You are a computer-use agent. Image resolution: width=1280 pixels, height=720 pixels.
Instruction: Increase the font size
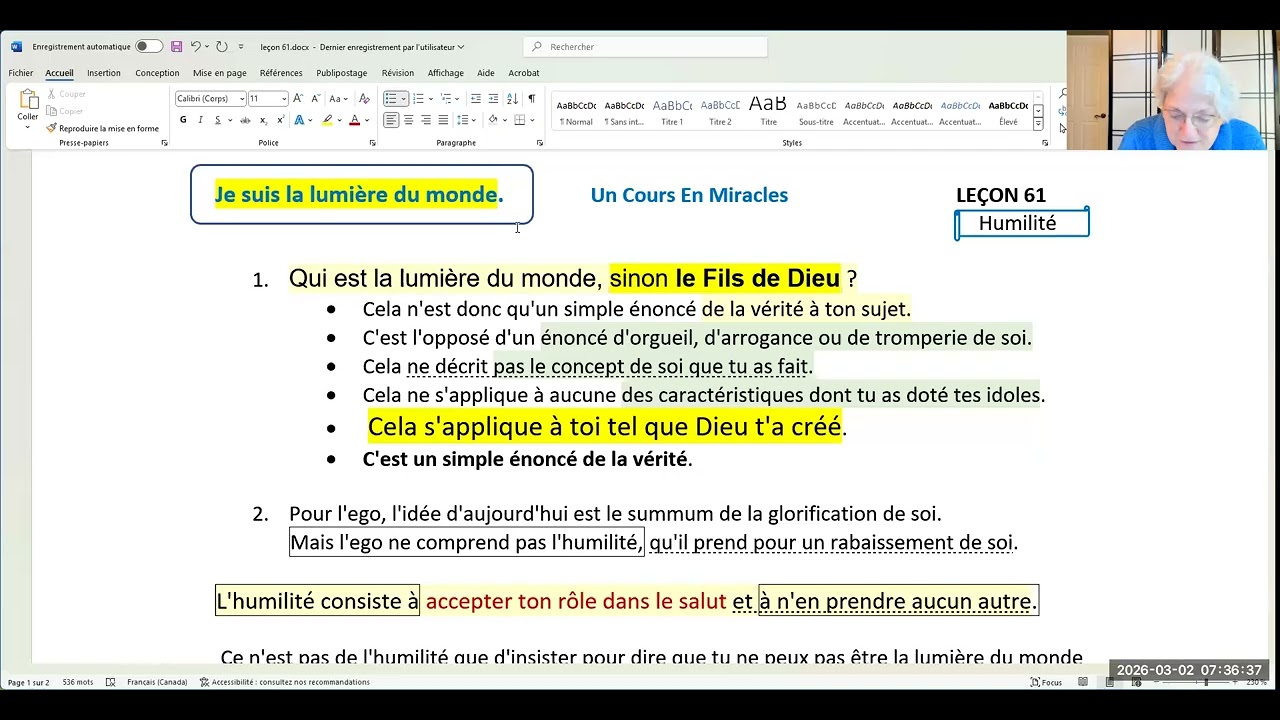[298, 98]
